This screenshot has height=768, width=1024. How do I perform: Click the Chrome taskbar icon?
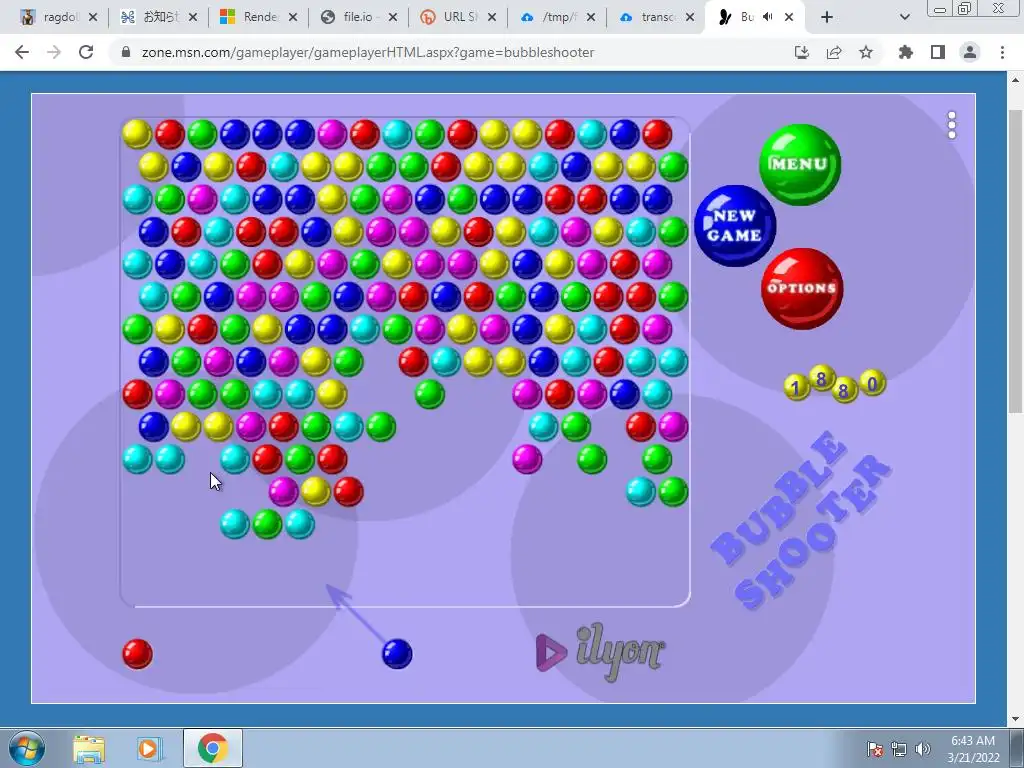pos(213,748)
